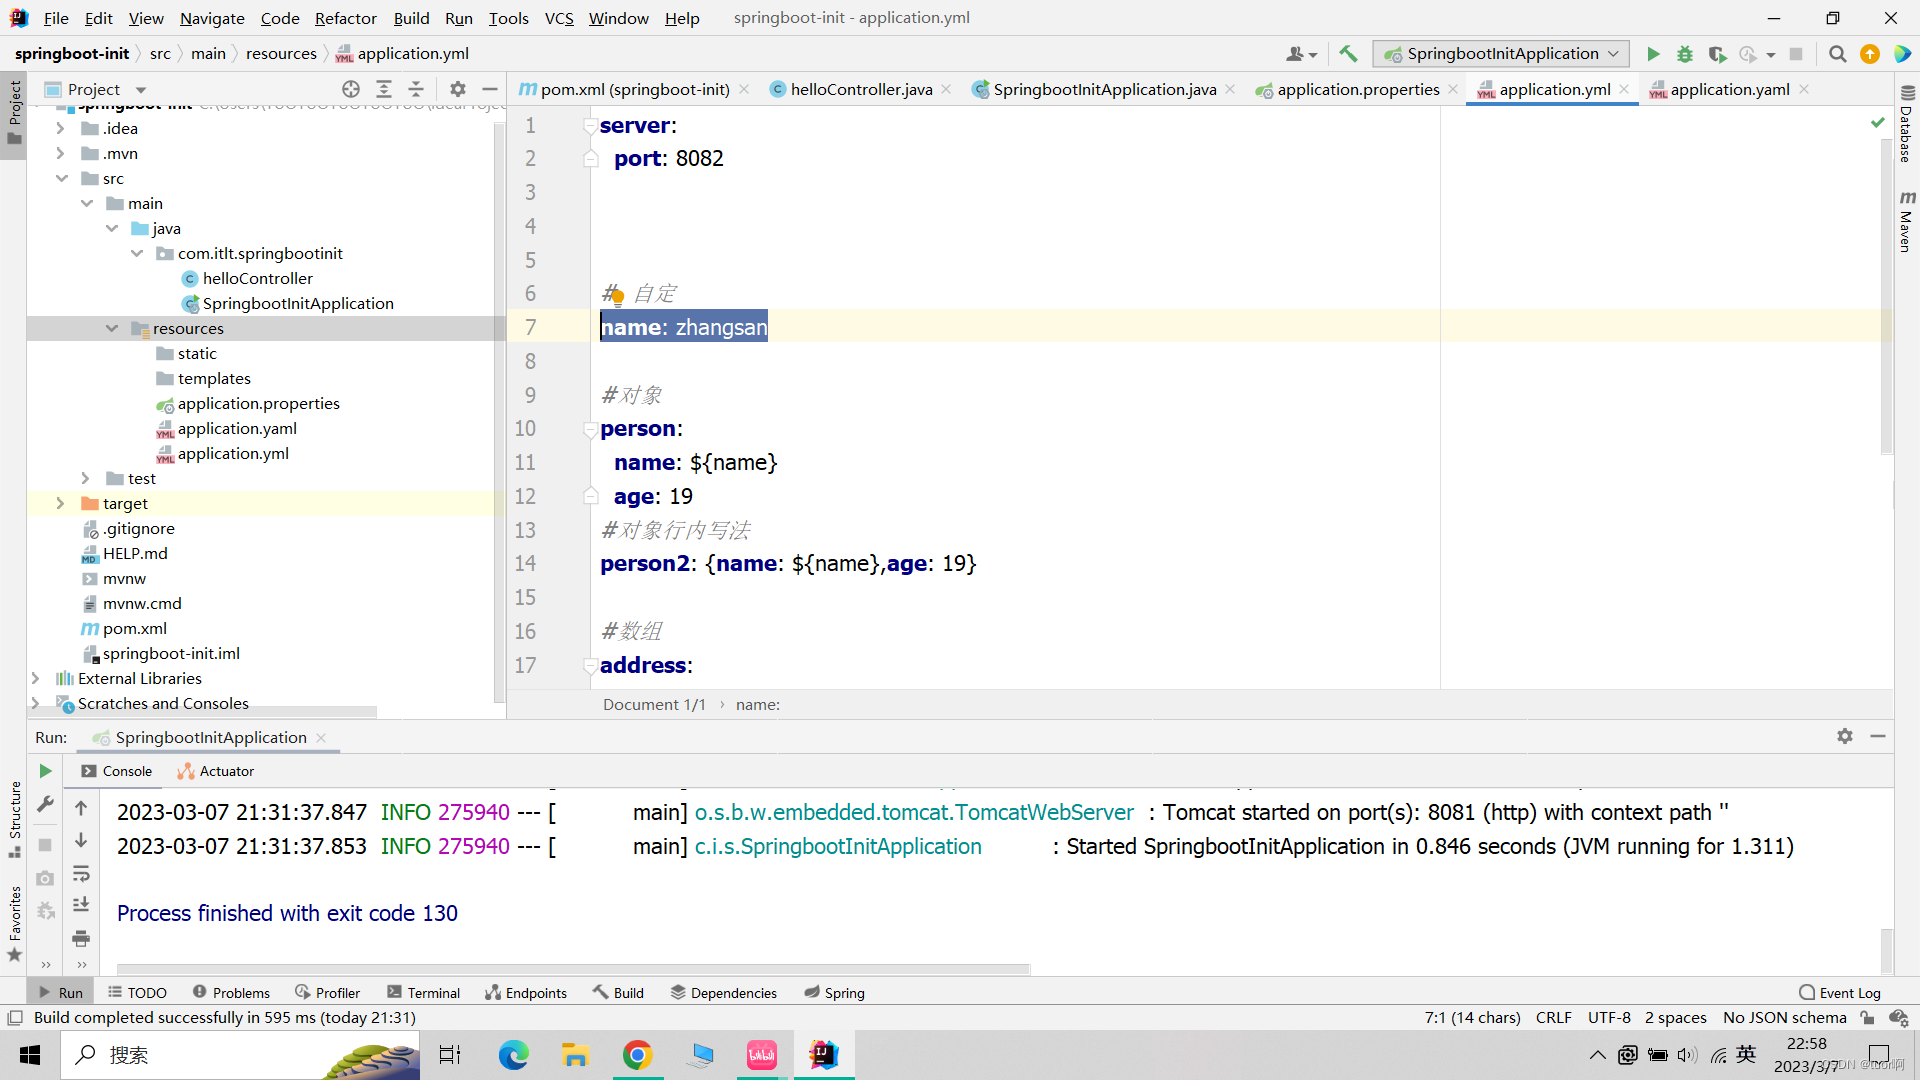Switch to helloController.java tab
1920x1080 pixels.
coord(860,89)
